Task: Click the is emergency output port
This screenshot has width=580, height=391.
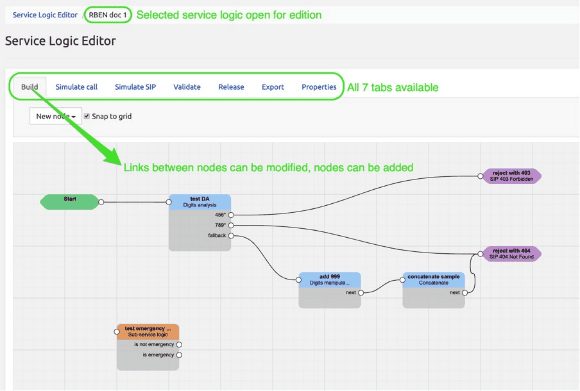Action: coord(179,355)
